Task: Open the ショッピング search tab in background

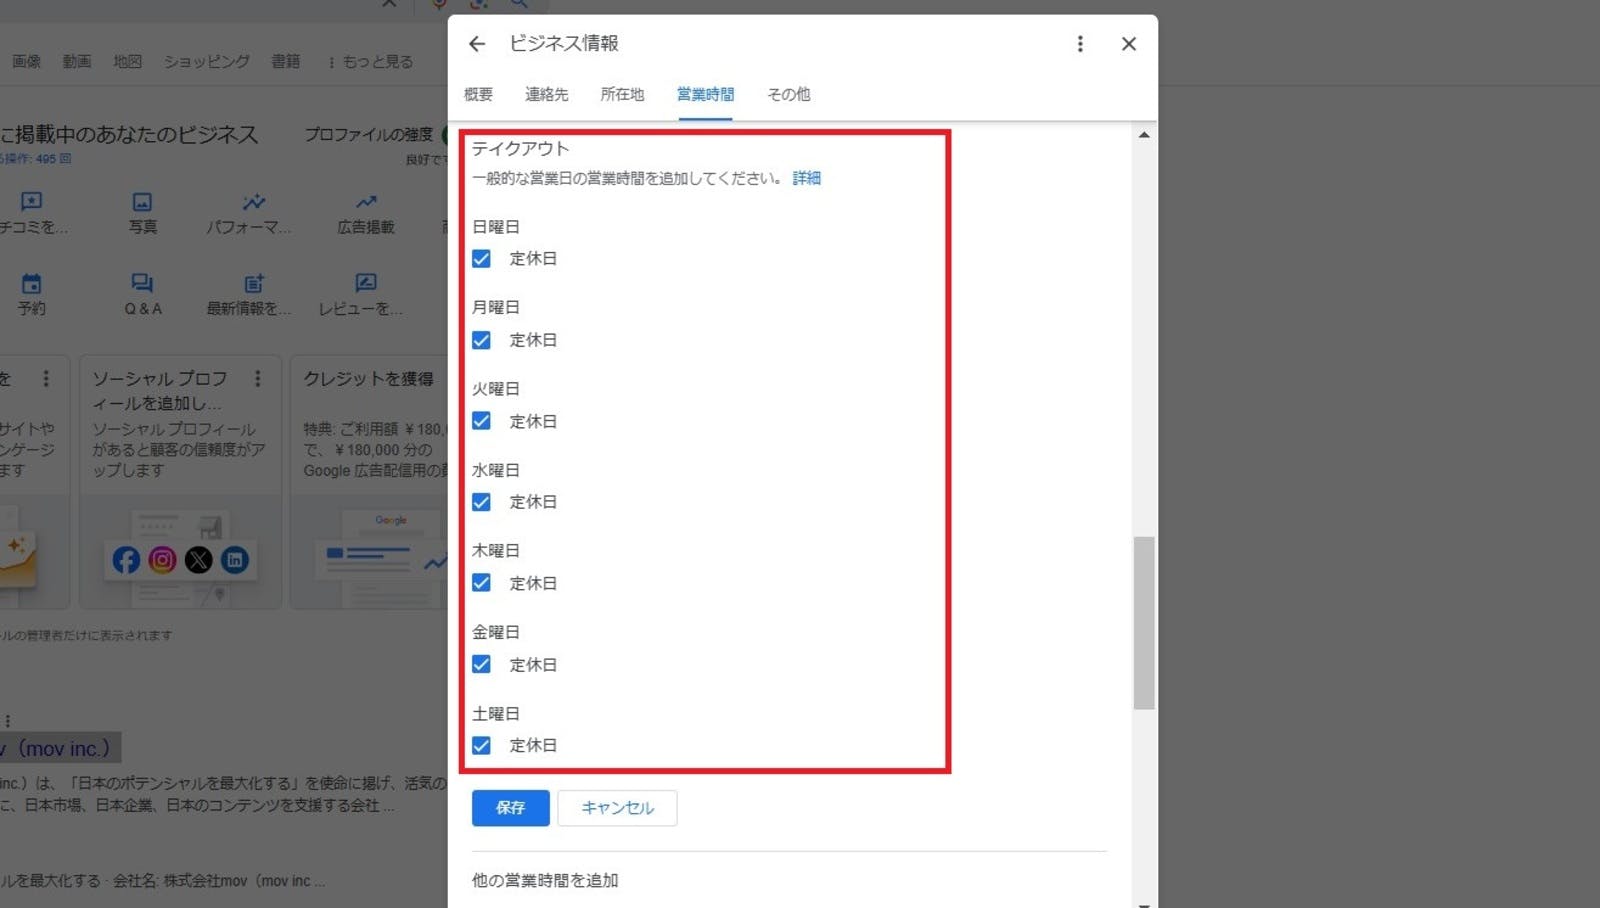Action: [207, 62]
